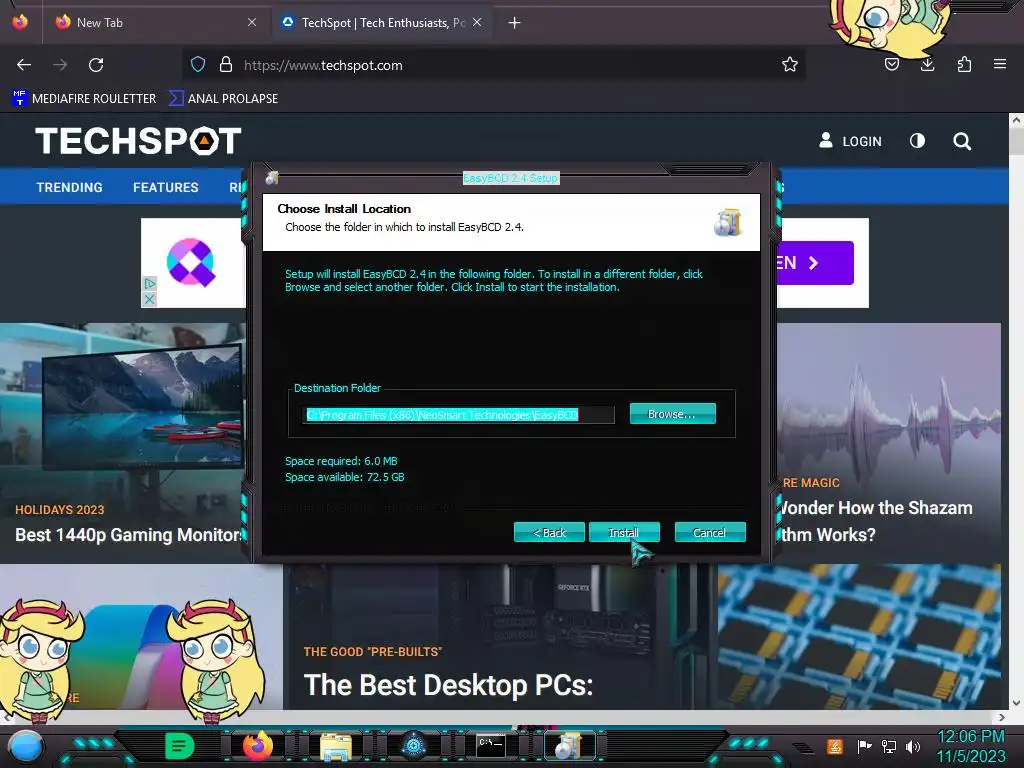Click EasyBCD setup title bar icon
This screenshot has width=1024, height=768.
tap(272, 178)
